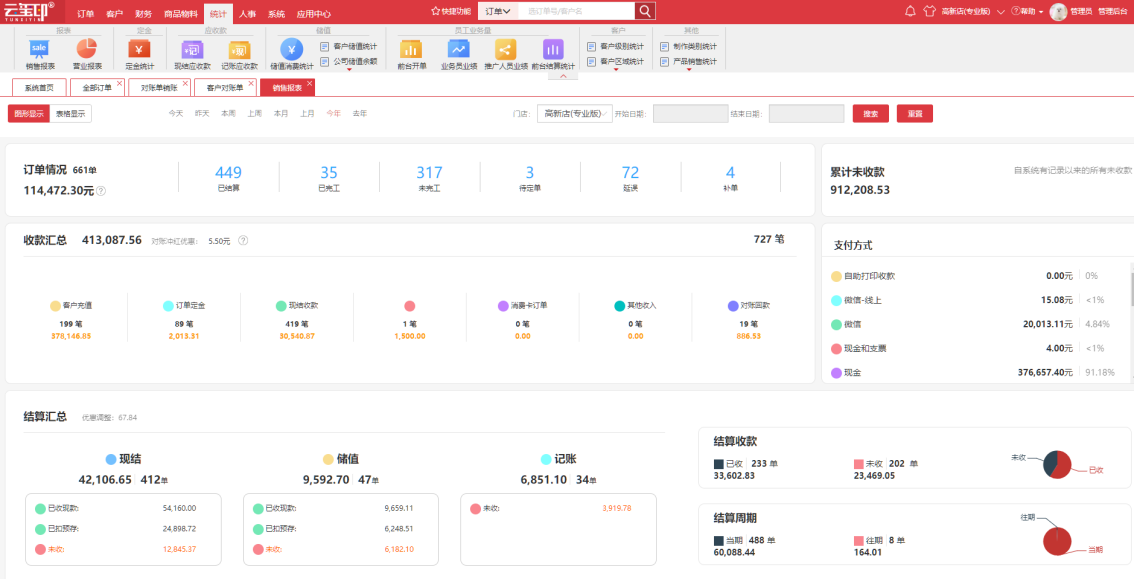
Task: Expand more items under 客户 group
Action: point(617,70)
